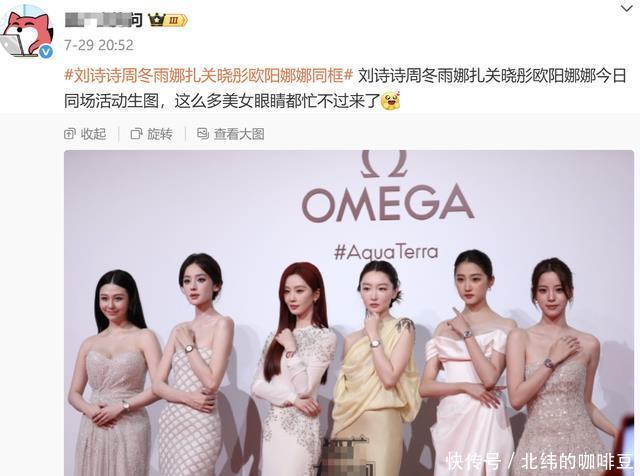This screenshot has width=640, height=476.
Task: Open the fox avatar profile picture
Action: coord(27,33)
